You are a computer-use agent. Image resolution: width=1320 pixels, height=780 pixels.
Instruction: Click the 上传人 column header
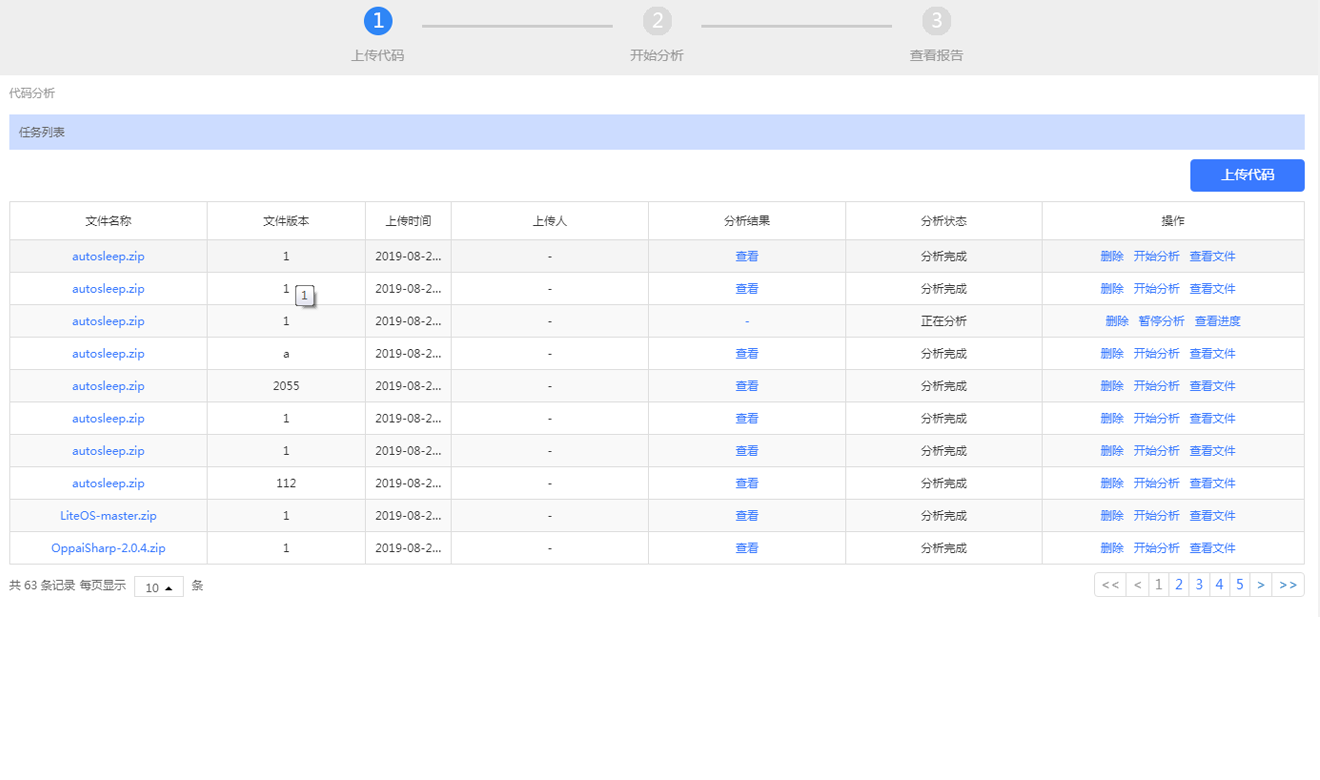coord(550,221)
